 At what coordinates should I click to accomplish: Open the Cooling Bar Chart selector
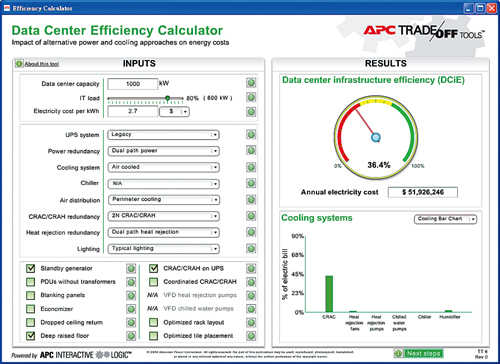coord(445,219)
